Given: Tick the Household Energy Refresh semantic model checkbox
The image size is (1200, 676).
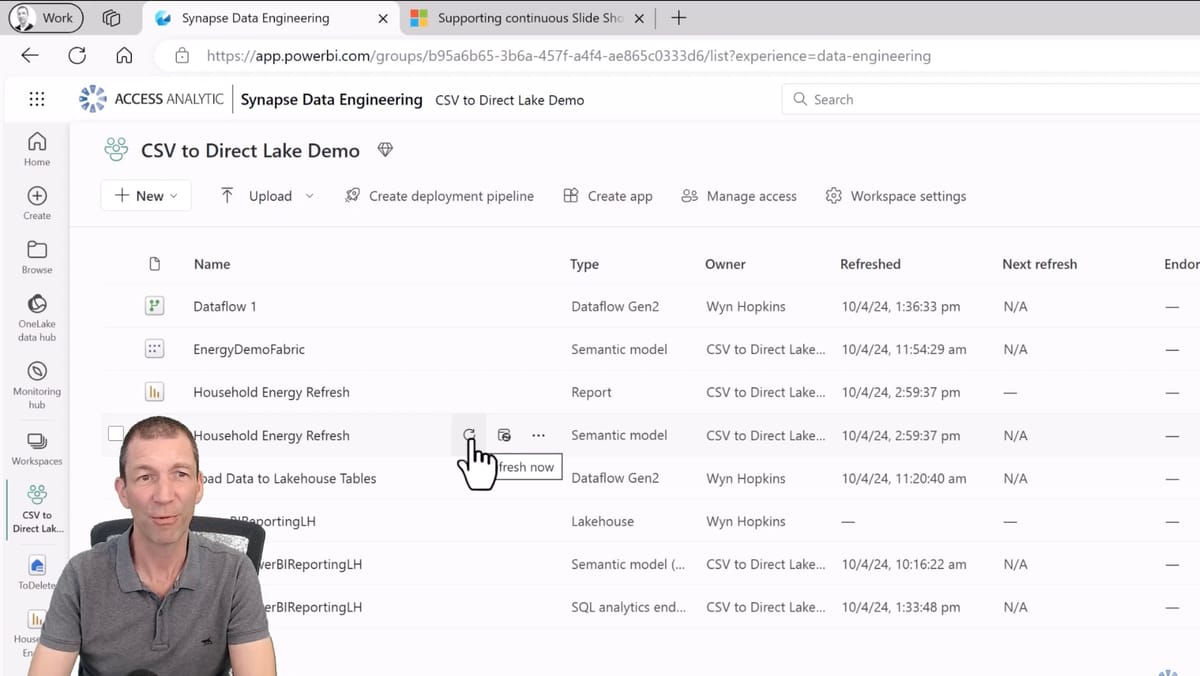Looking at the screenshot, I should pyautogui.click(x=116, y=434).
